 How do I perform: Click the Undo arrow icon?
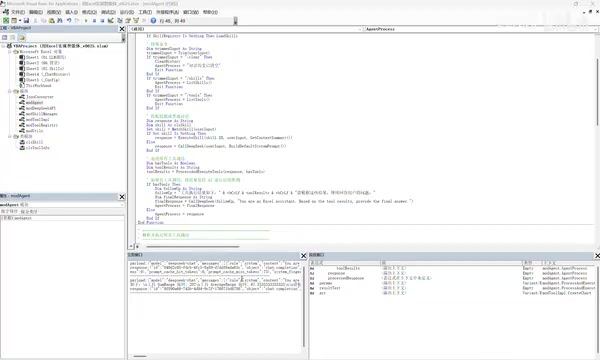click(x=69, y=21)
